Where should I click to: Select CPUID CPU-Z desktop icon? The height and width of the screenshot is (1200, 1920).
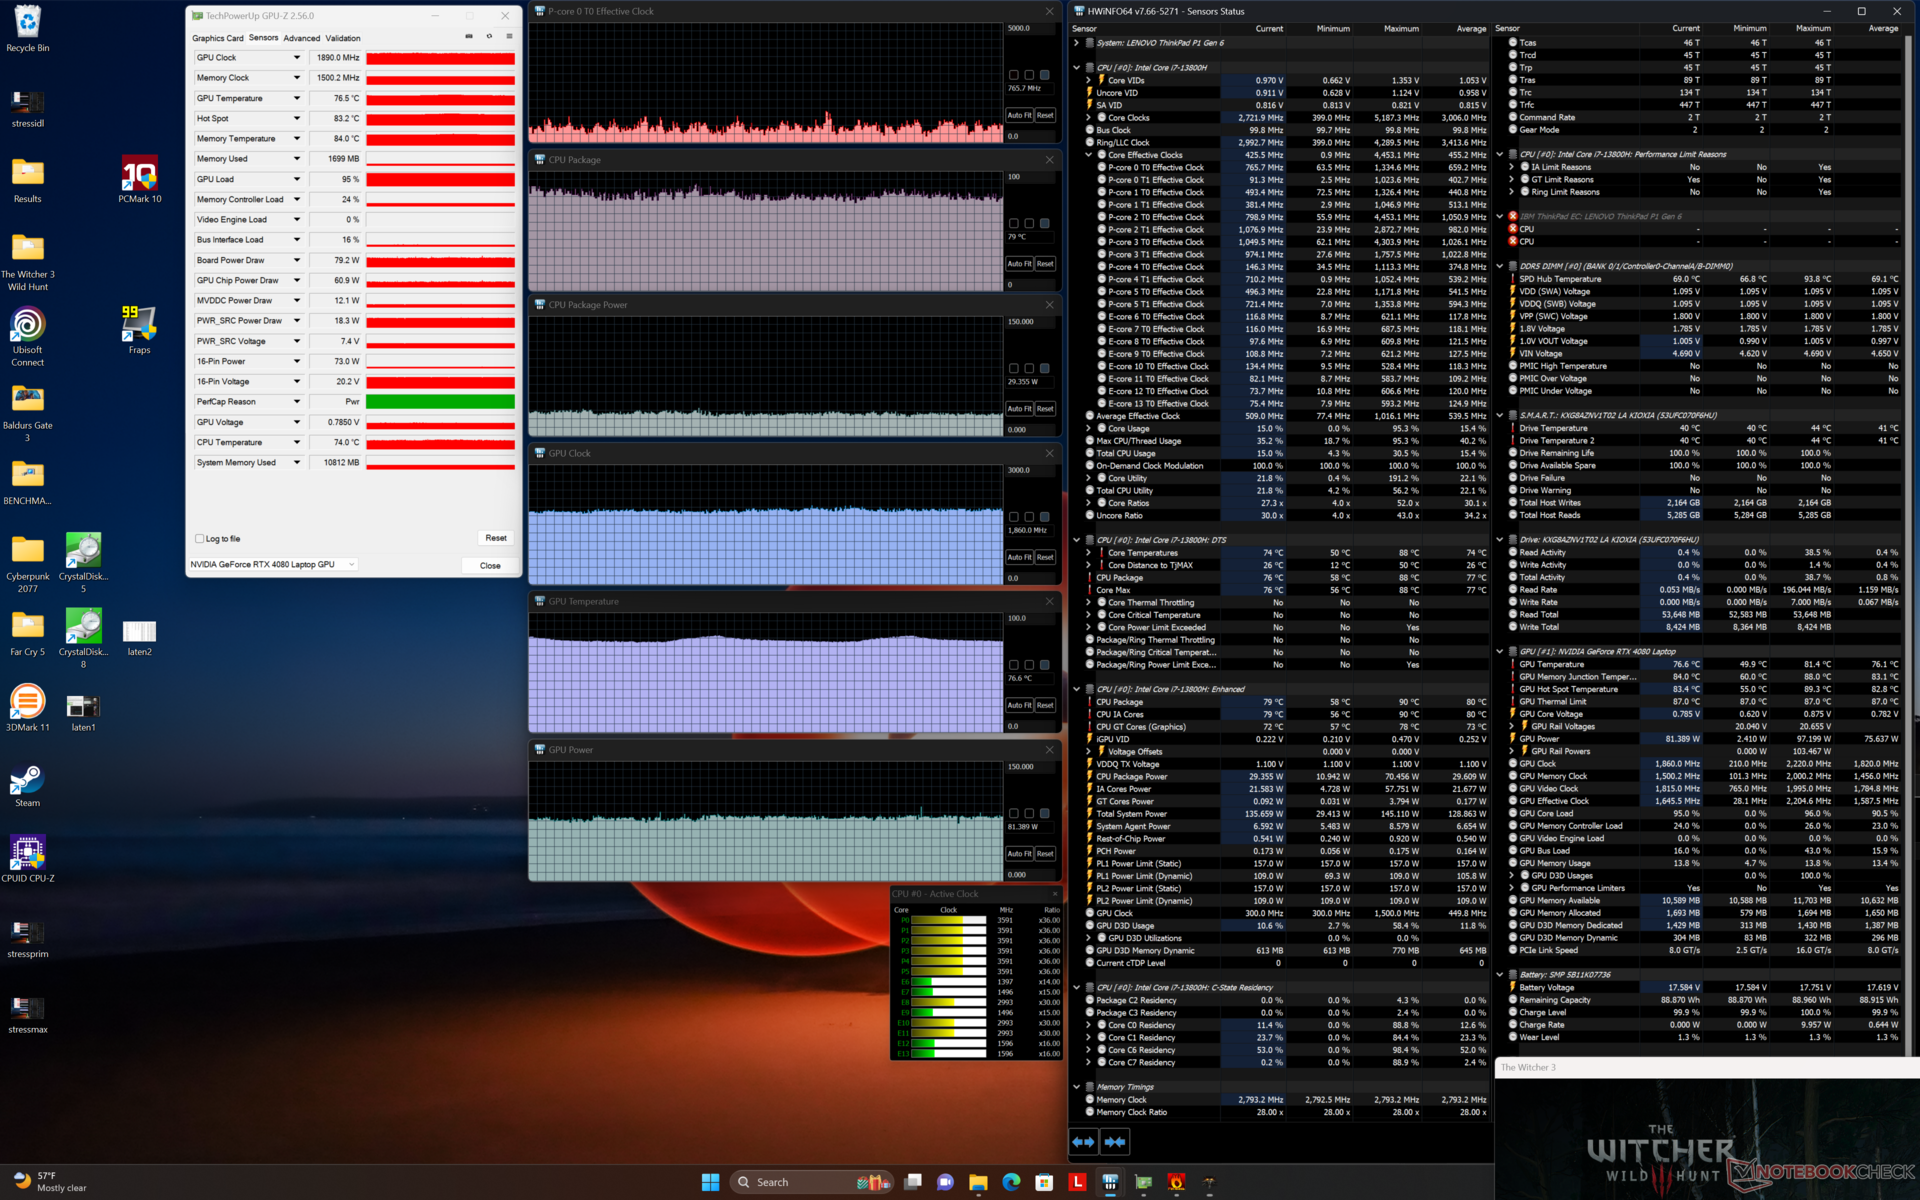(28, 858)
